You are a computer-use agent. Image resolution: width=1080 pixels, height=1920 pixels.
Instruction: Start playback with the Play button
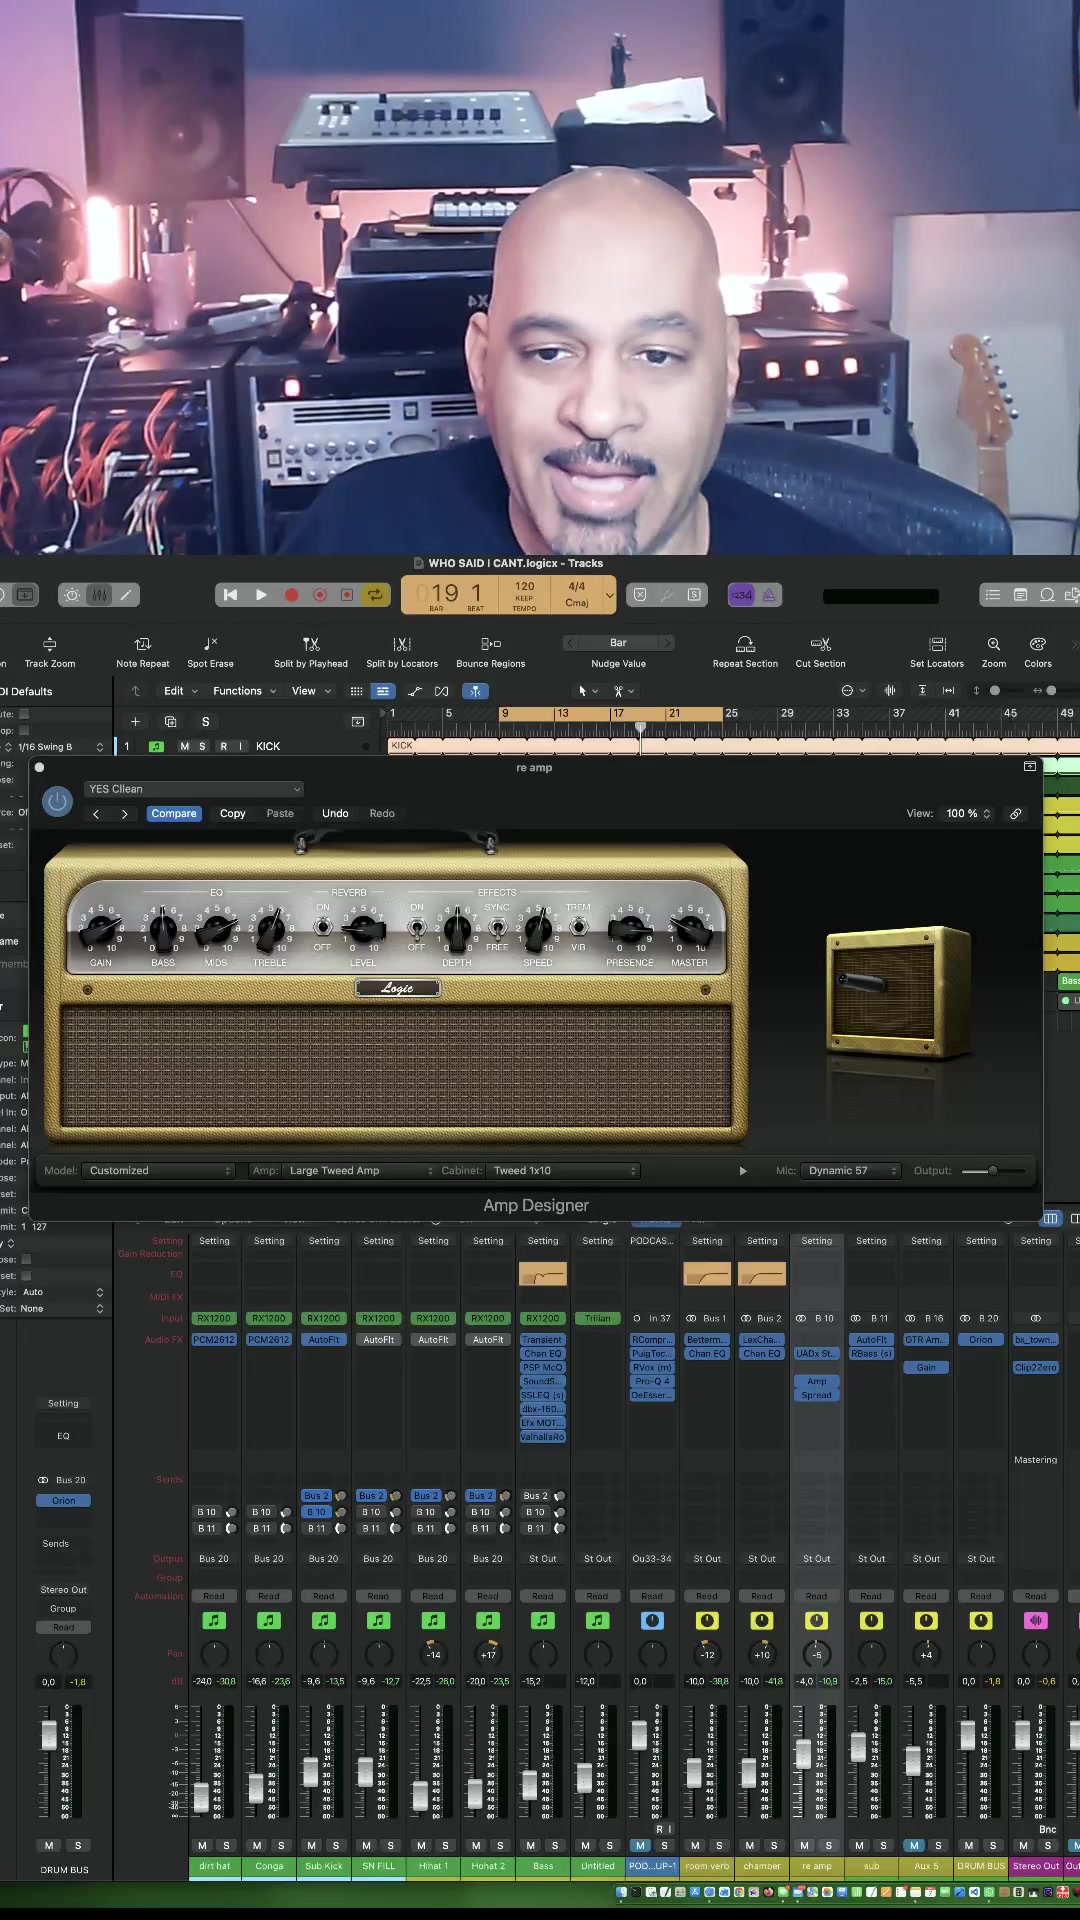click(261, 595)
